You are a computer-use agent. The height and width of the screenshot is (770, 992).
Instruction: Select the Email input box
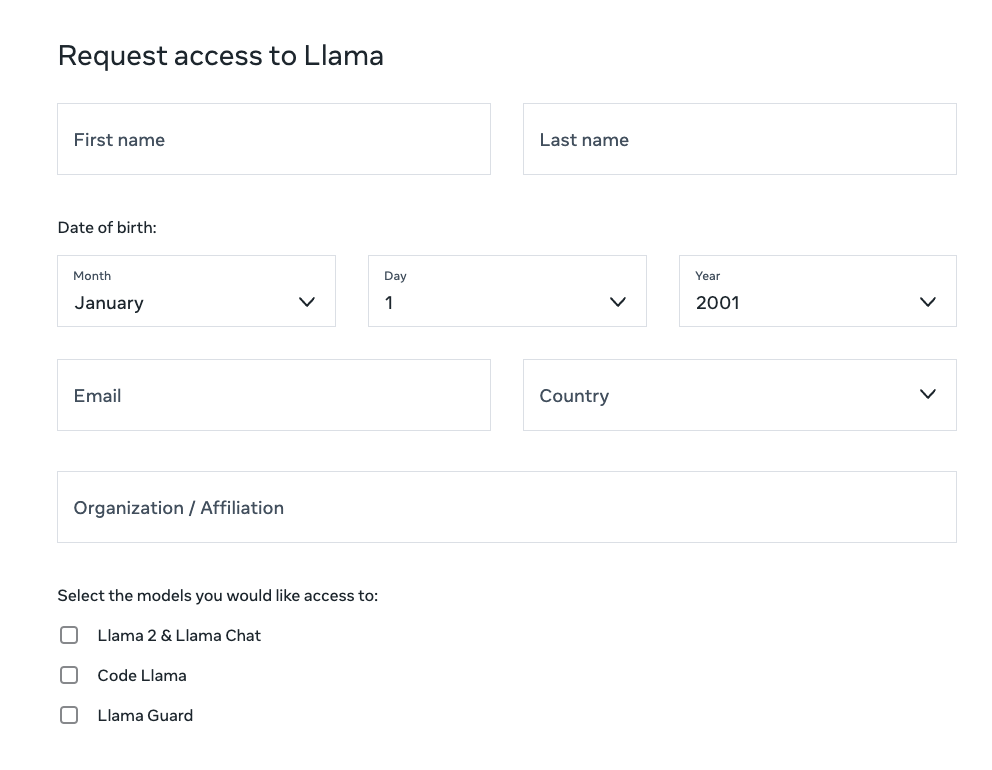(273, 395)
